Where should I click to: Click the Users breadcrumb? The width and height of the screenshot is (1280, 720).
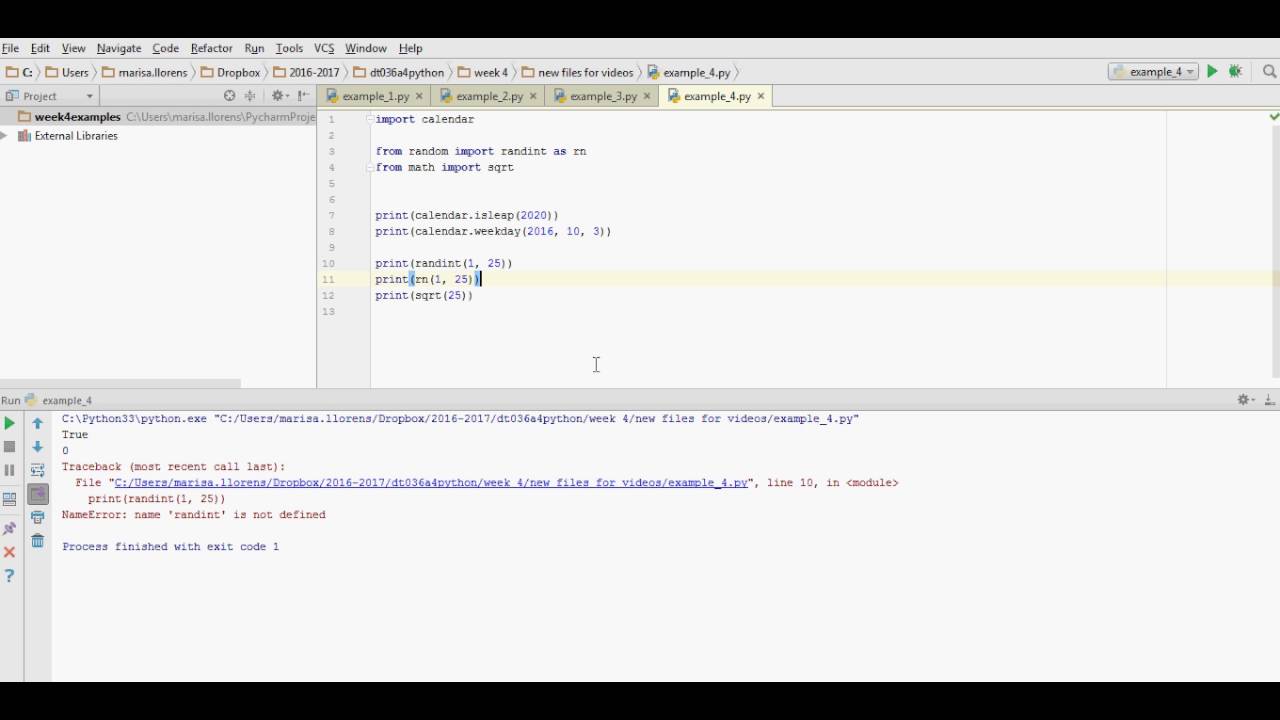click(x=67, y=72)
